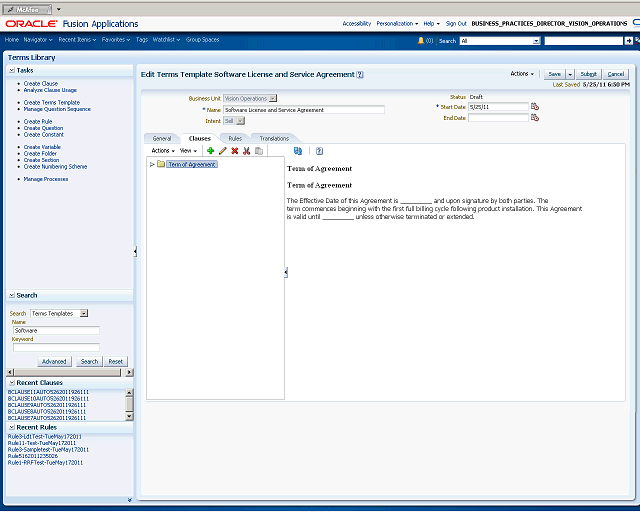Click the help icon in clauses toolbar
The image size is (640, 512).
tap(320, 151)
